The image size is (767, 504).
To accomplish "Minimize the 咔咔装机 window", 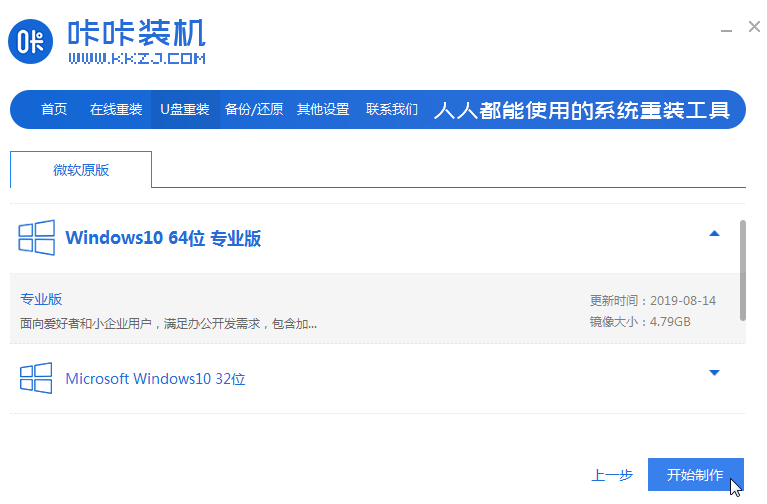I will click(x=725, y=29).
